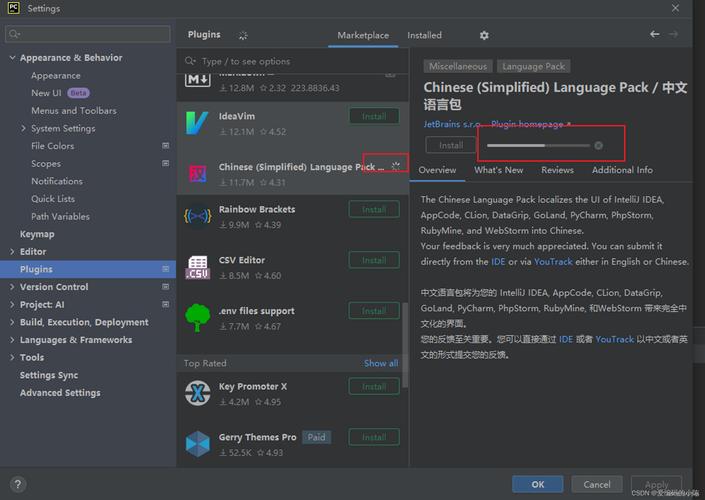Install the Rainbow Brackets plugin
The image size is (705, 500).
[374, 210]
